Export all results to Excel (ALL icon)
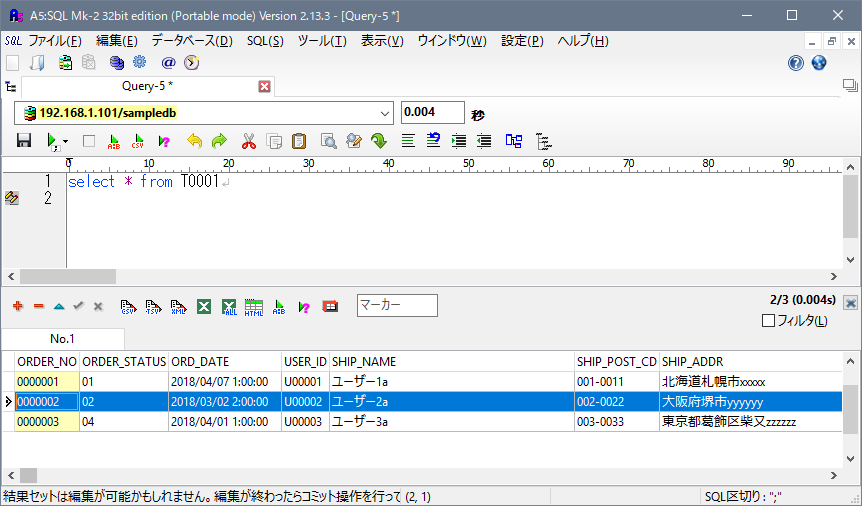 tap(229, 307)
